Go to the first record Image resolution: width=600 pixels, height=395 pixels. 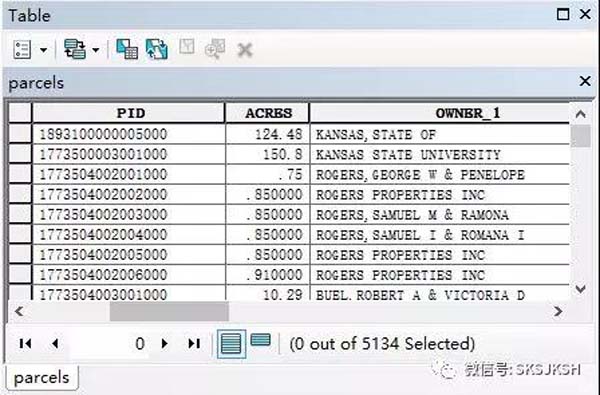(25, 344)
